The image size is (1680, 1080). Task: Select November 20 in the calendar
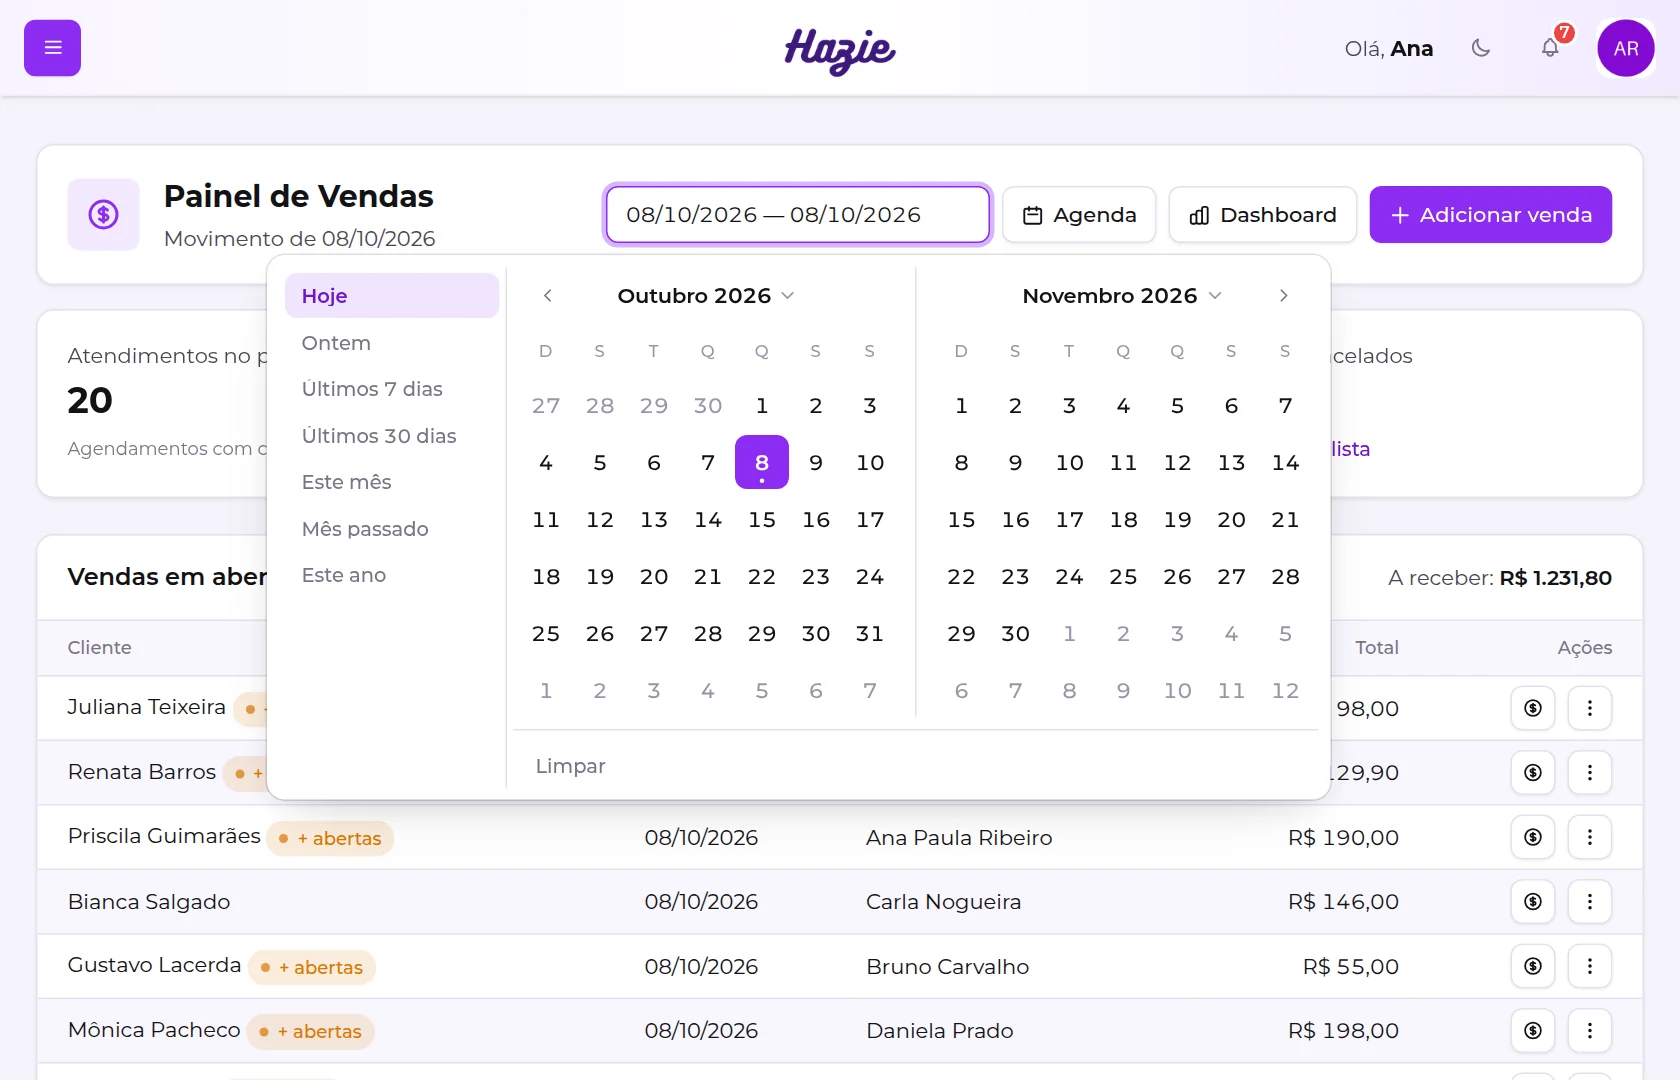click(1231, 520)
